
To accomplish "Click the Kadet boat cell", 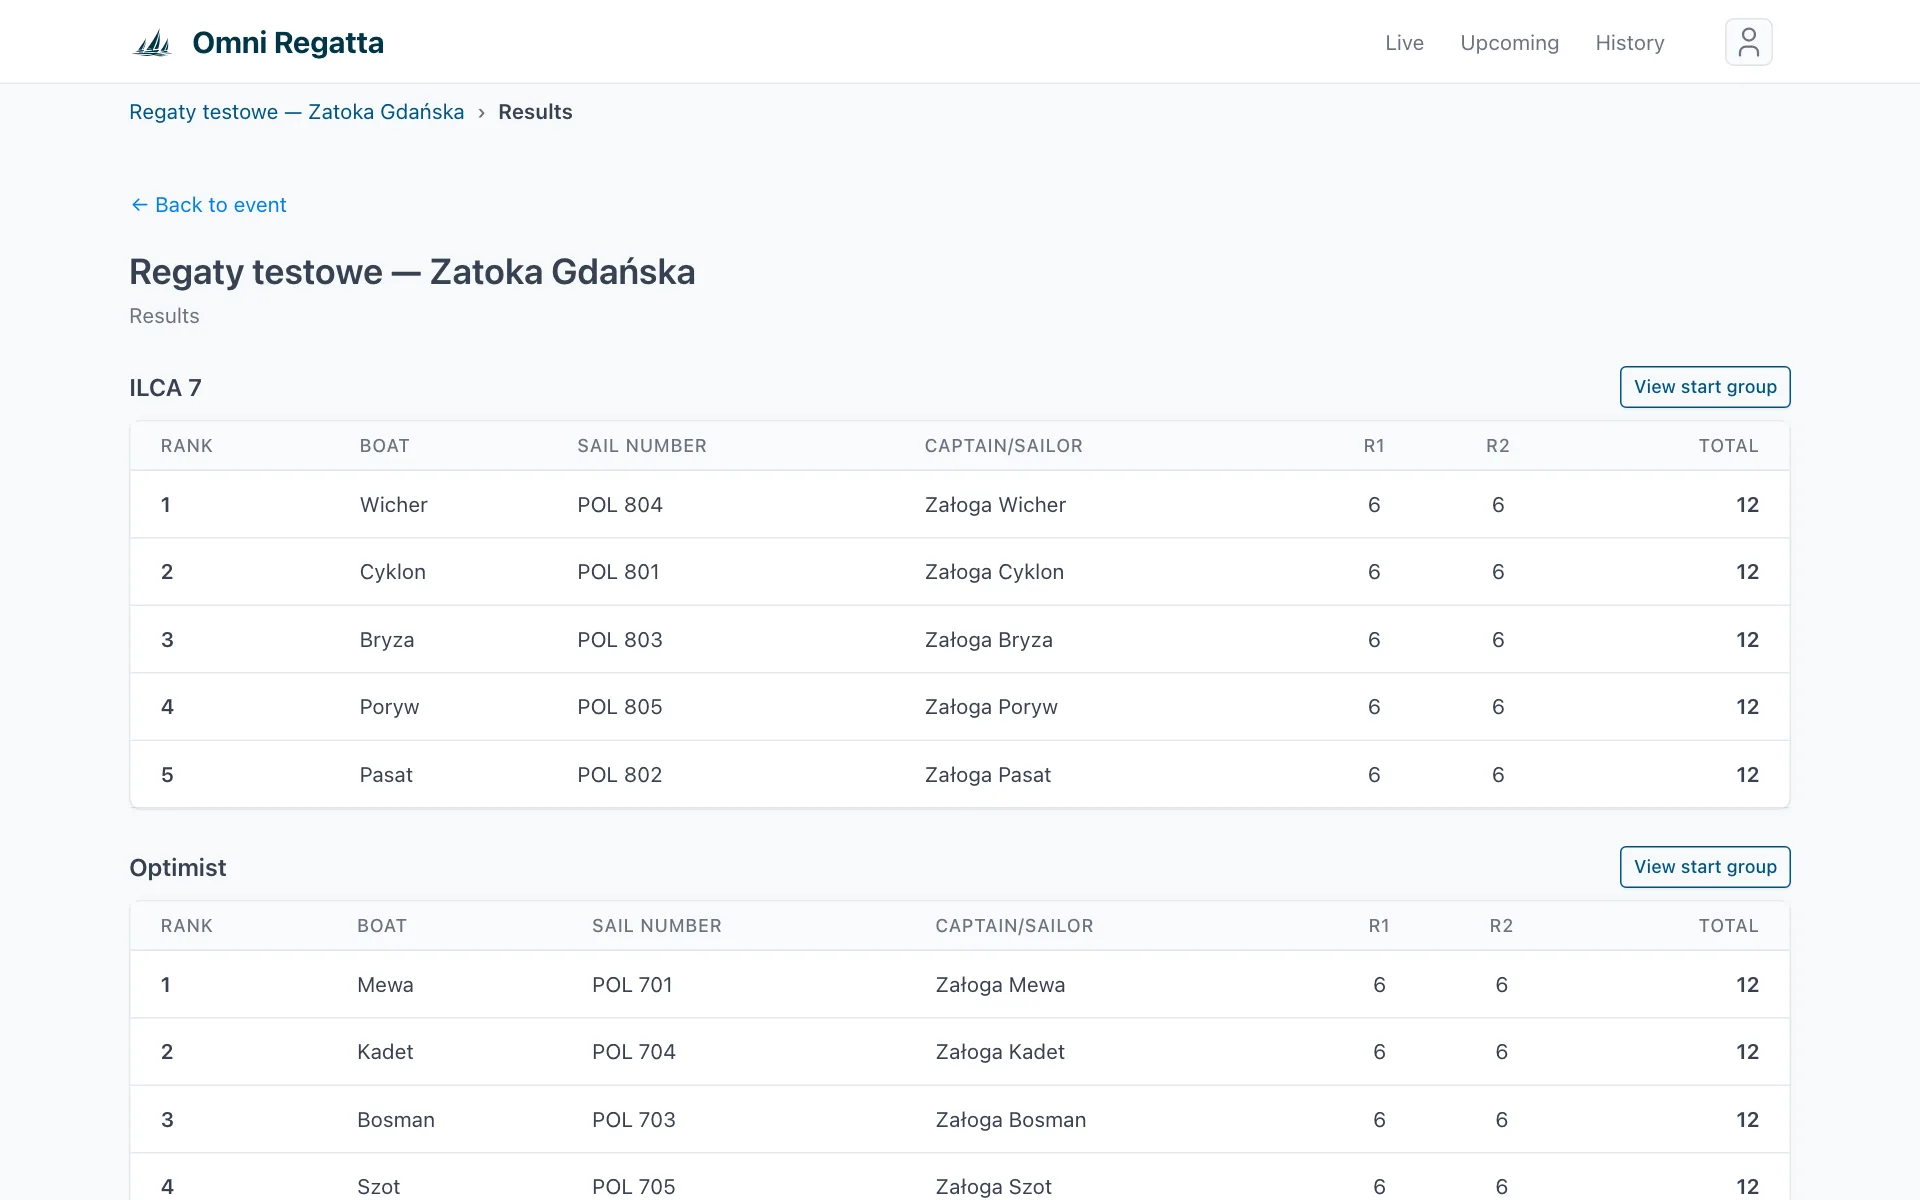I will pos(385,1052).
